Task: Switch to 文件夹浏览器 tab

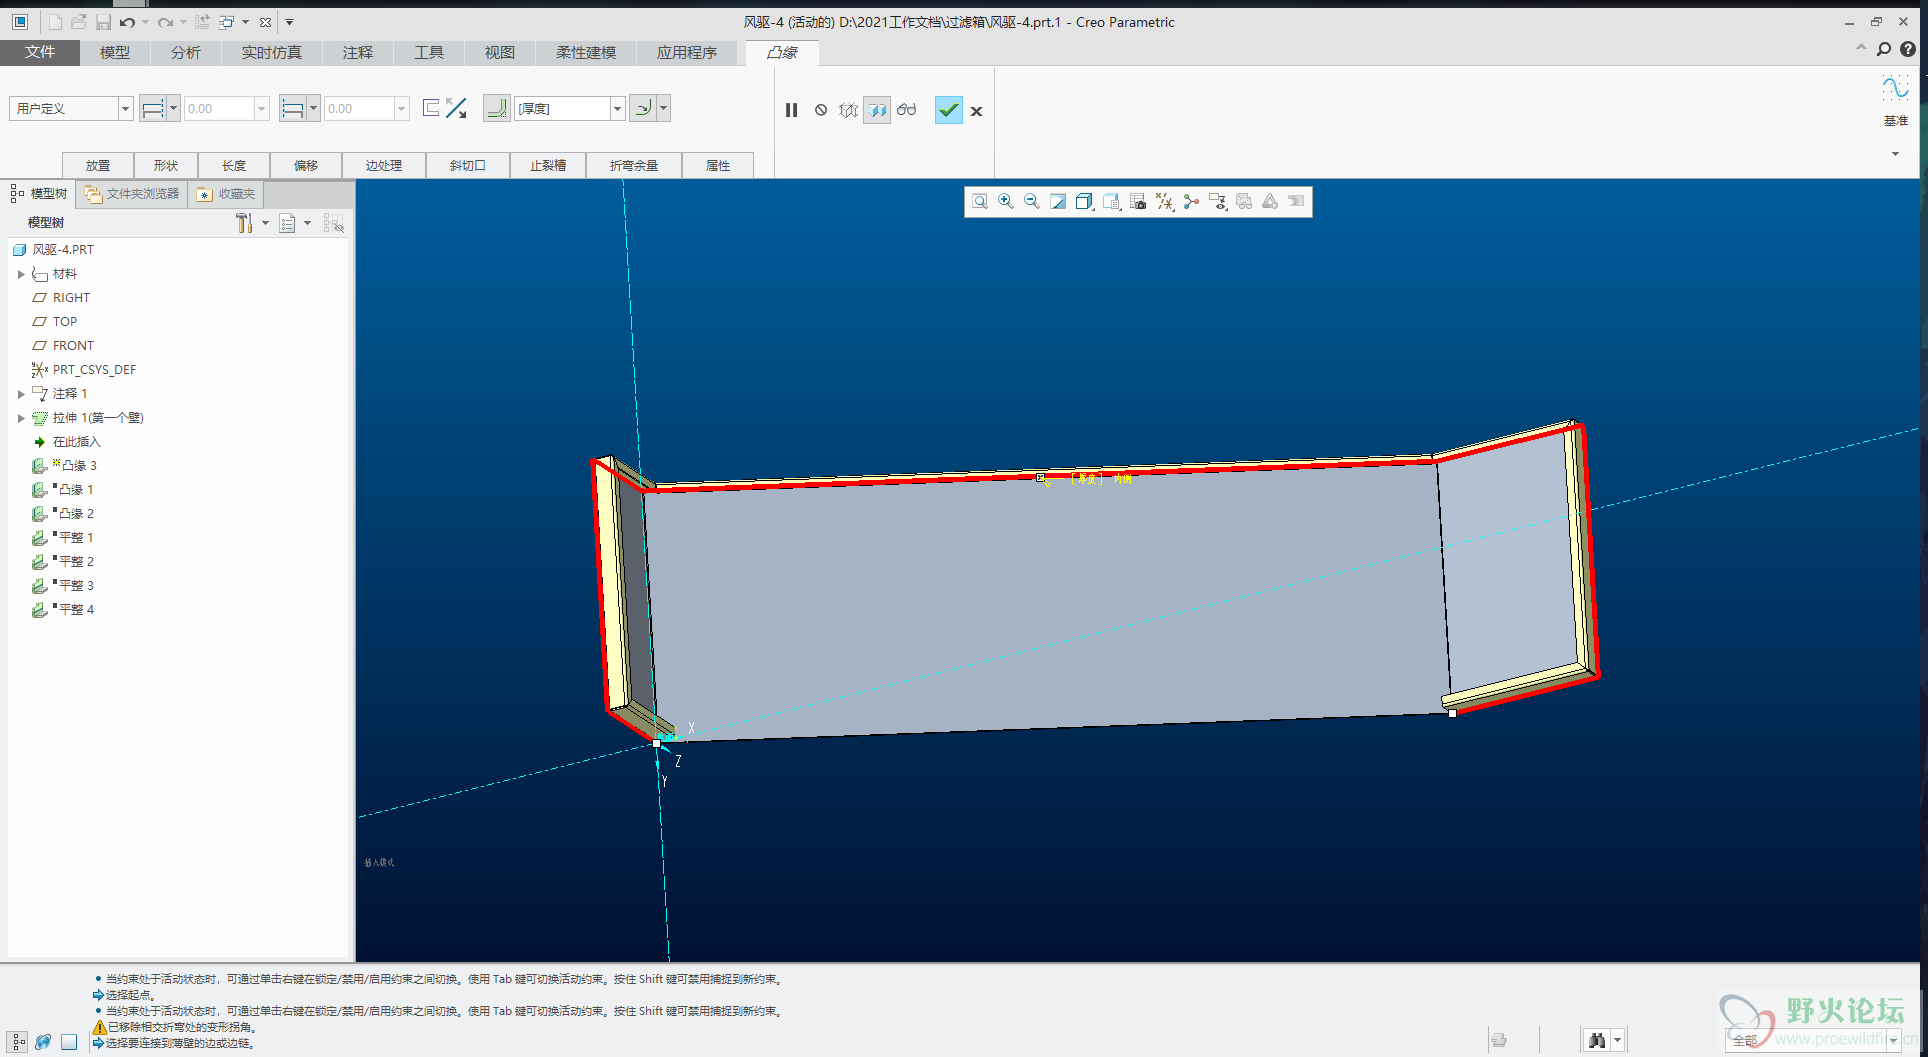Action: [x=133, y=194]
